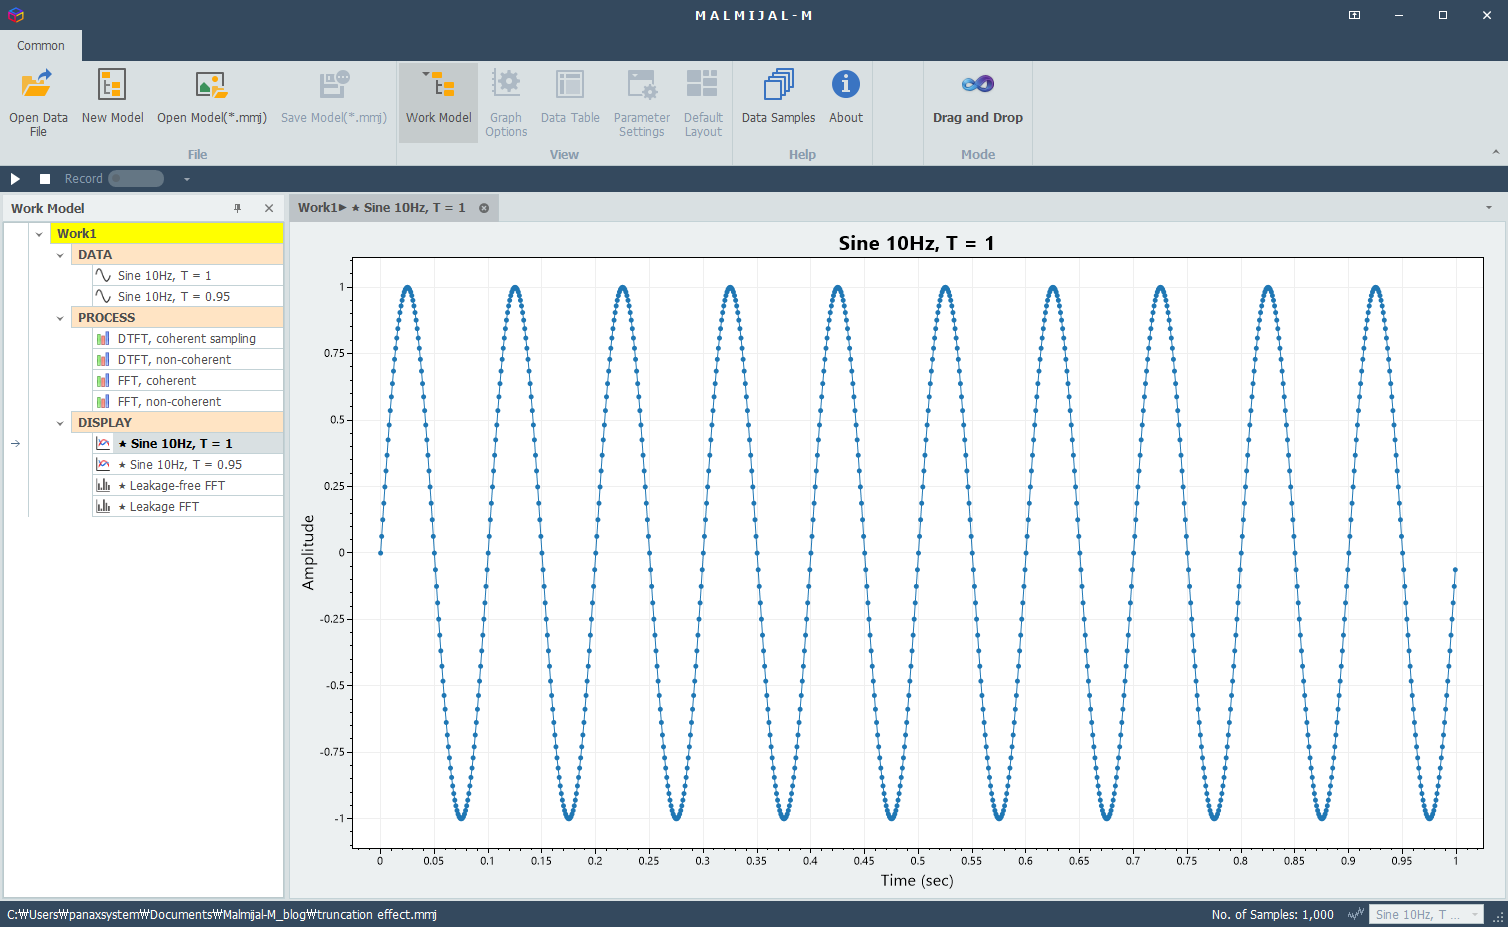The height and width of the screenshot is (927, 1508).
Task: Click the MALMIJAL-M app logo icon
Action: tap(15, 15)
